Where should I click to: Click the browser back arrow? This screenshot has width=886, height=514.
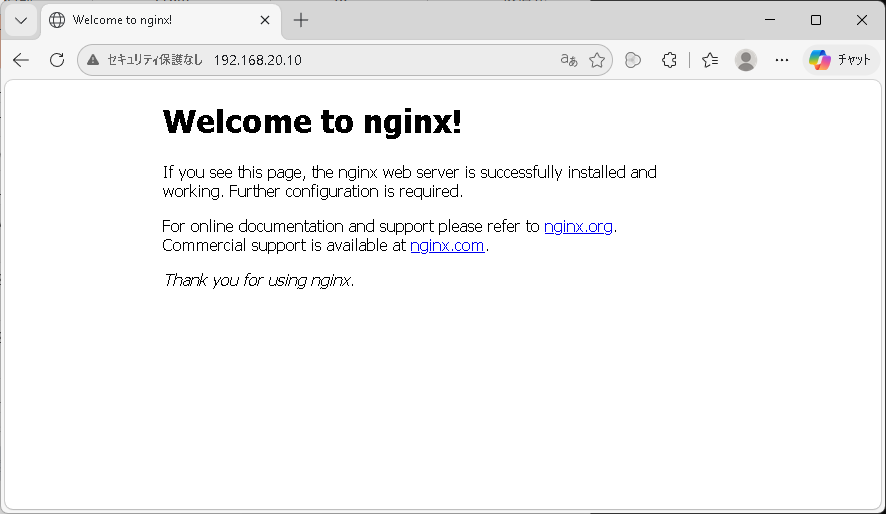pos(21,60)
